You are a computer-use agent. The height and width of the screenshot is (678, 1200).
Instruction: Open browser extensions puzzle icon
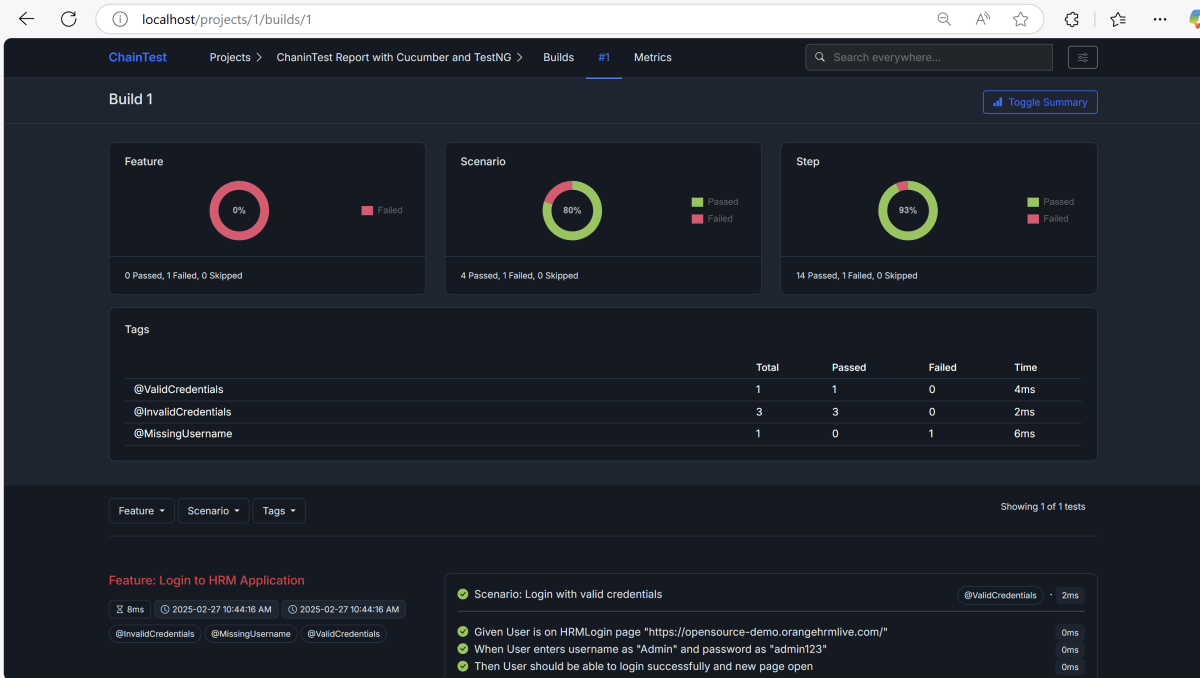[1071, 19]
